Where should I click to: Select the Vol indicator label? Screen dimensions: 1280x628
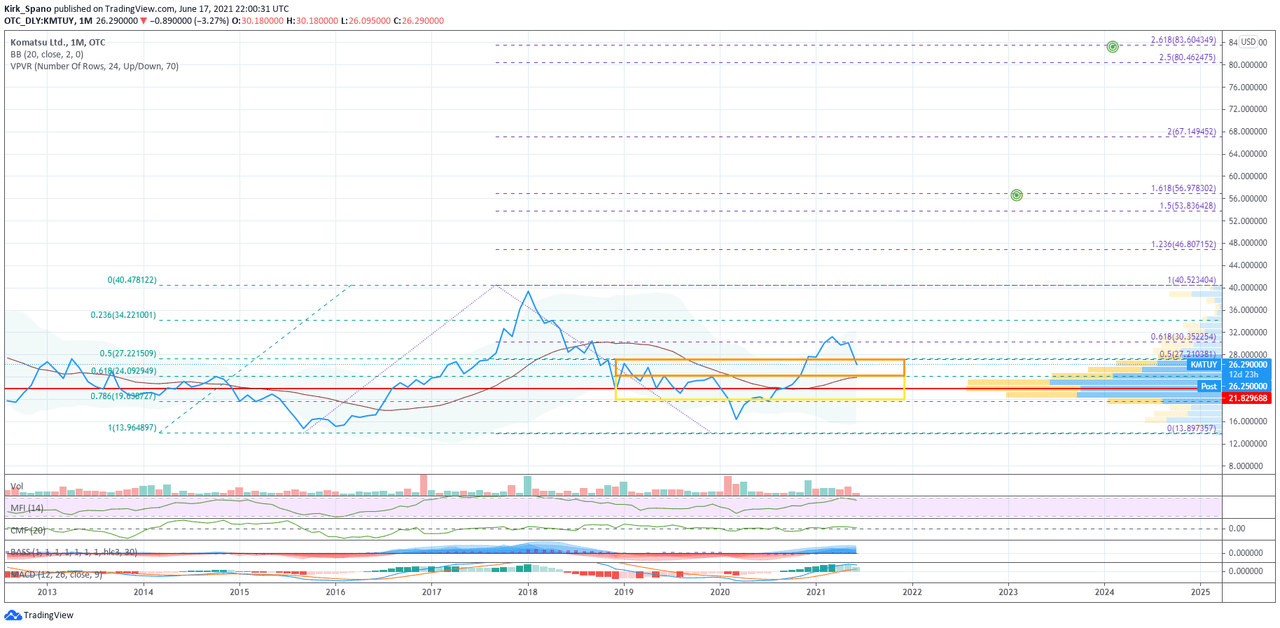pos(16,486)
